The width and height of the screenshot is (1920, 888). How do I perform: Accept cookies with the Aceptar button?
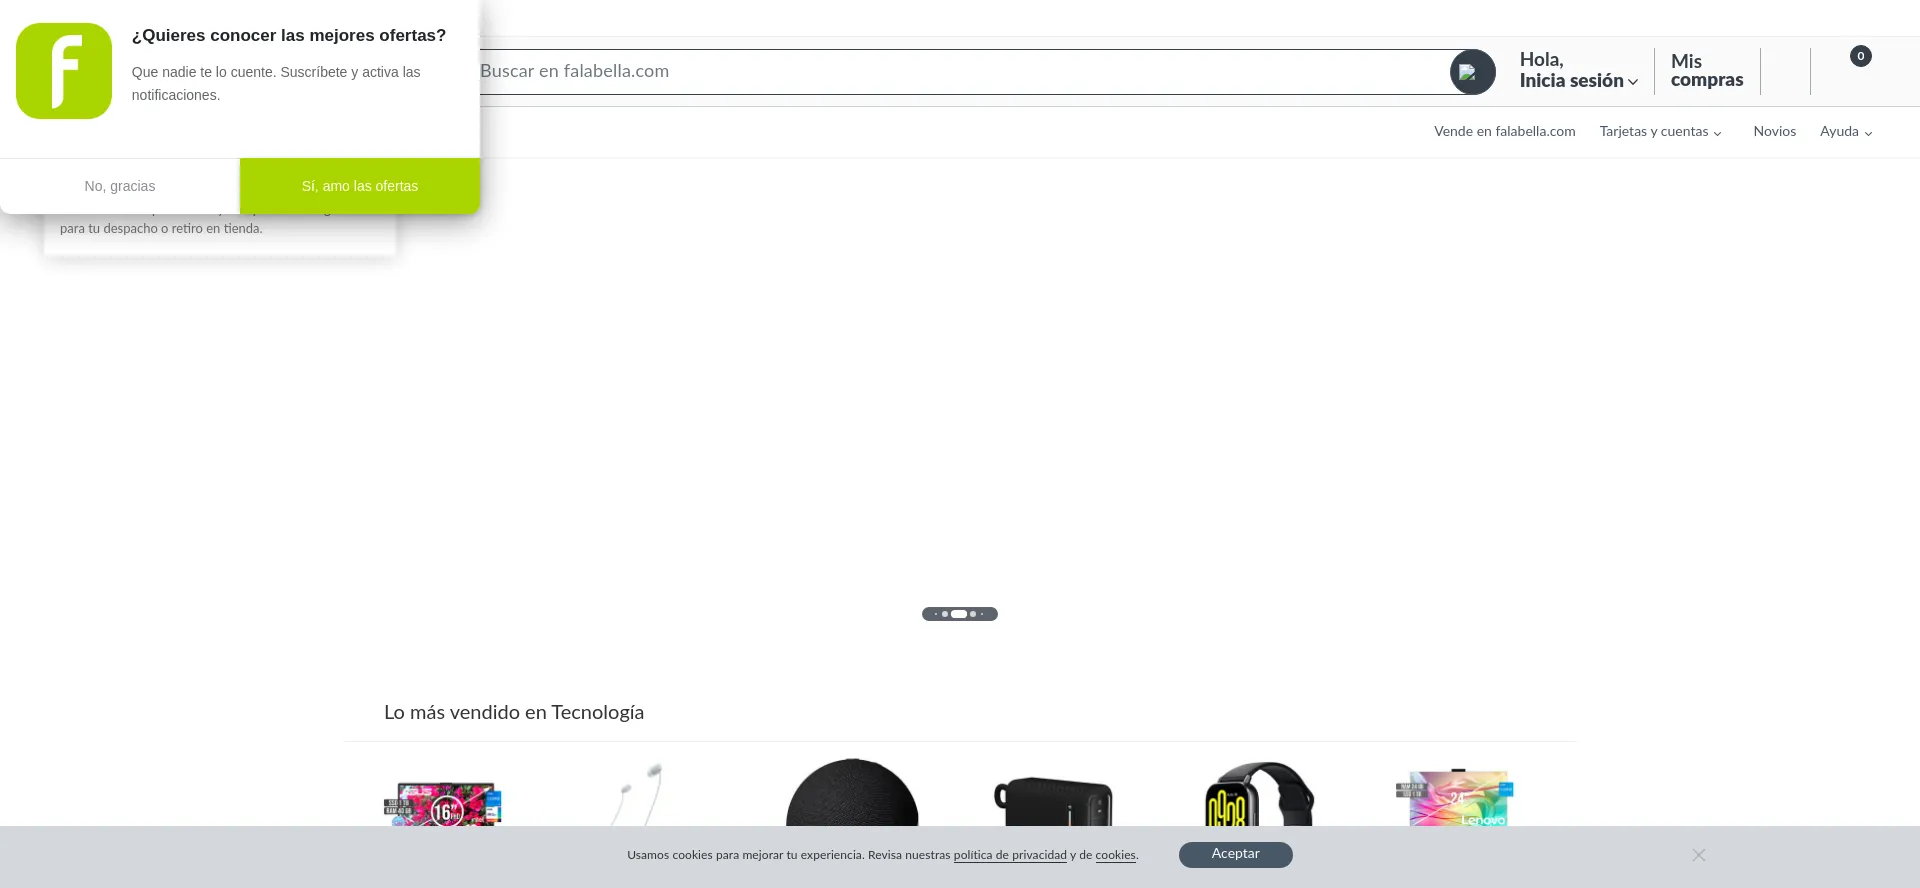tap(1235, 854)
